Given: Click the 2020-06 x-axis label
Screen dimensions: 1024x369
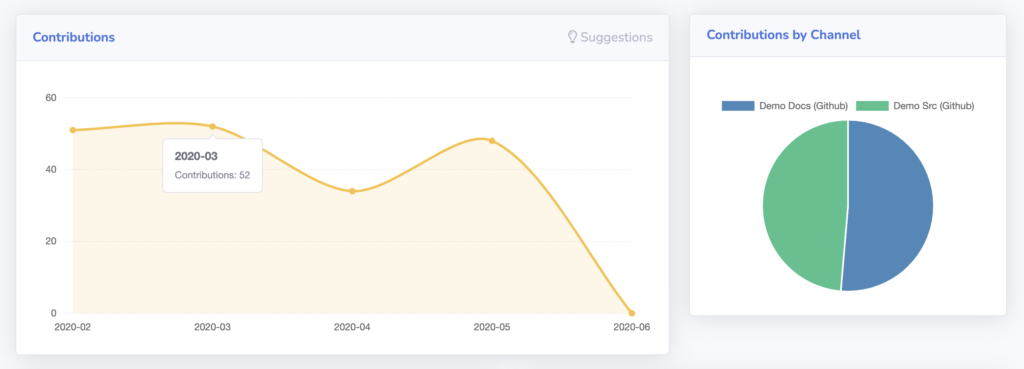Looking at the screenshot, I should 632,327.
